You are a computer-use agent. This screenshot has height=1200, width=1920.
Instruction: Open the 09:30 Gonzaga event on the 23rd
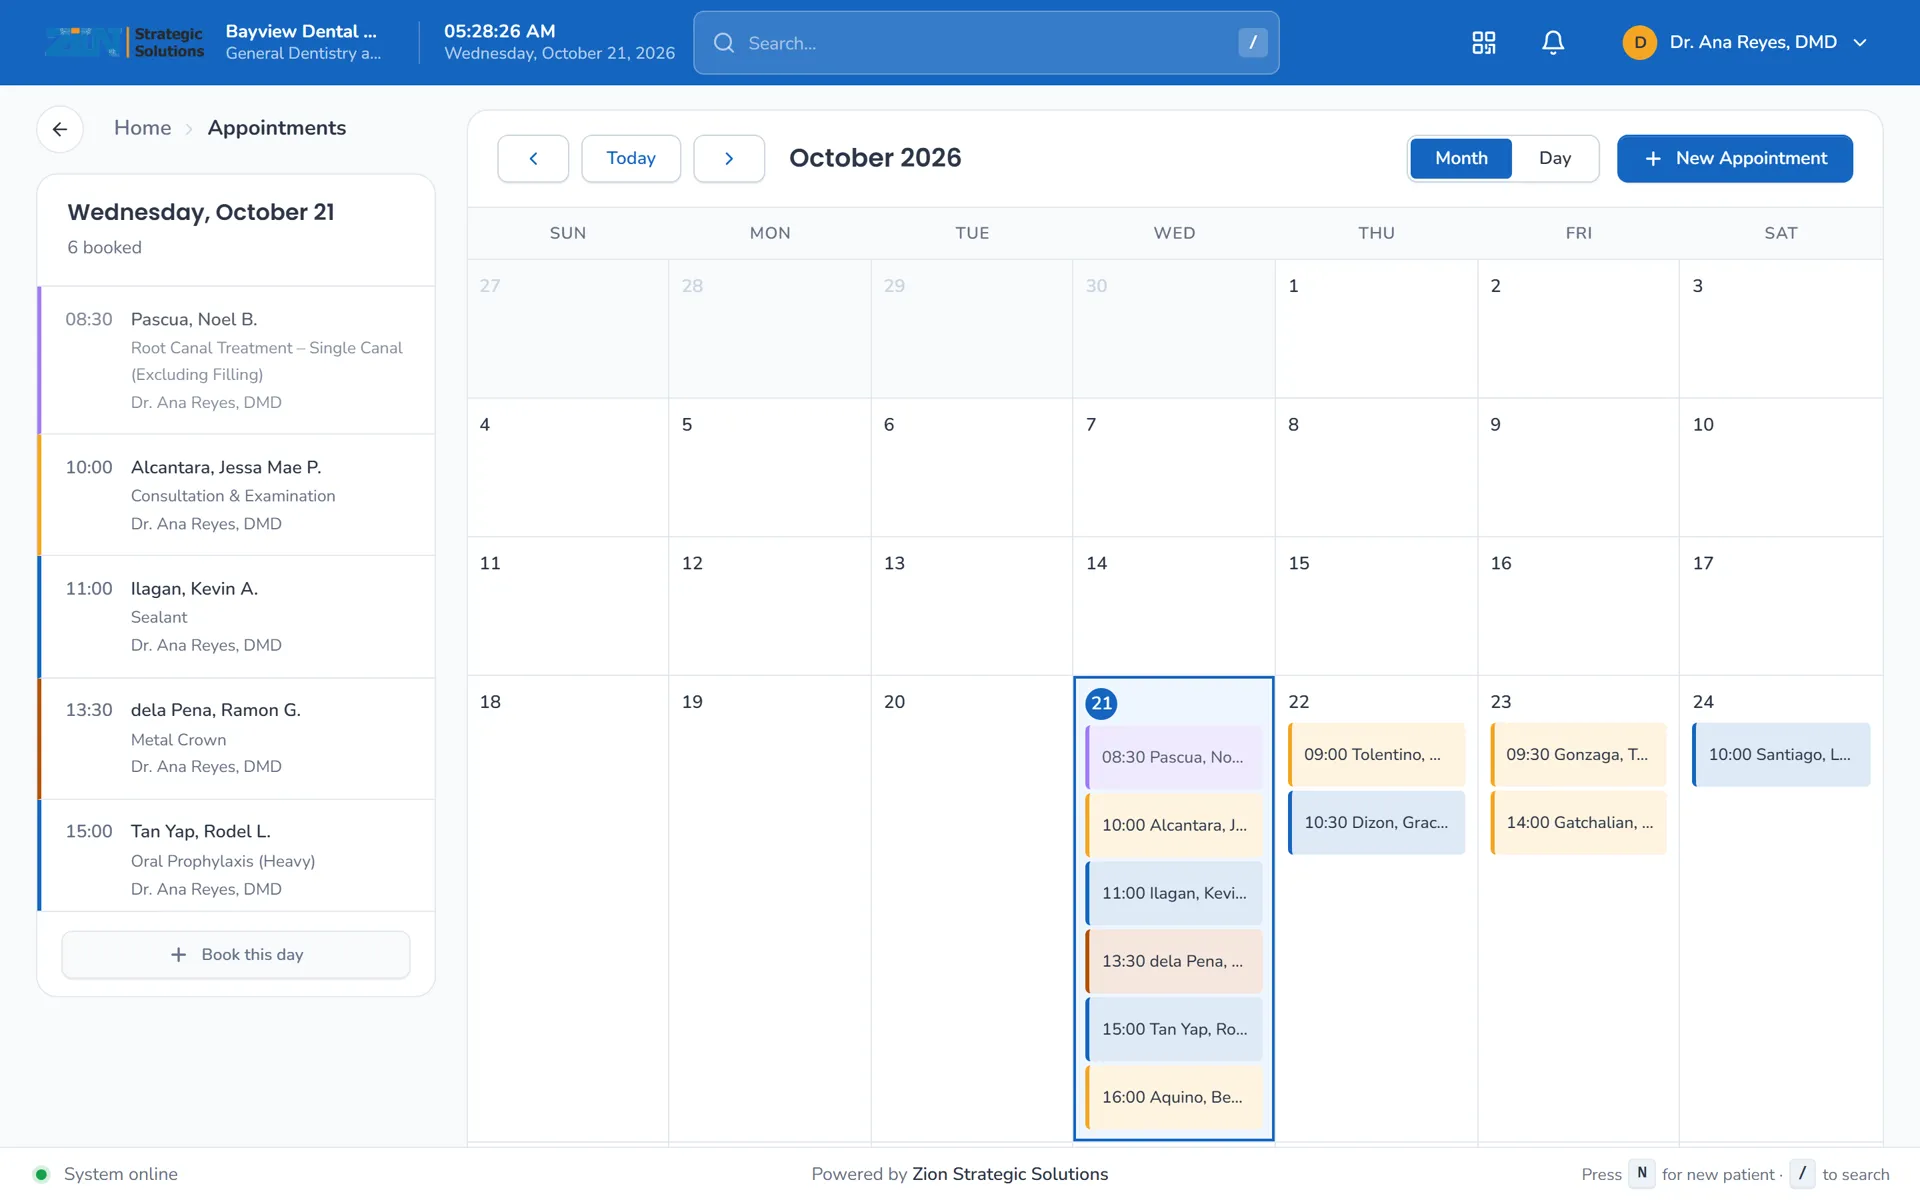(1578, 754)
